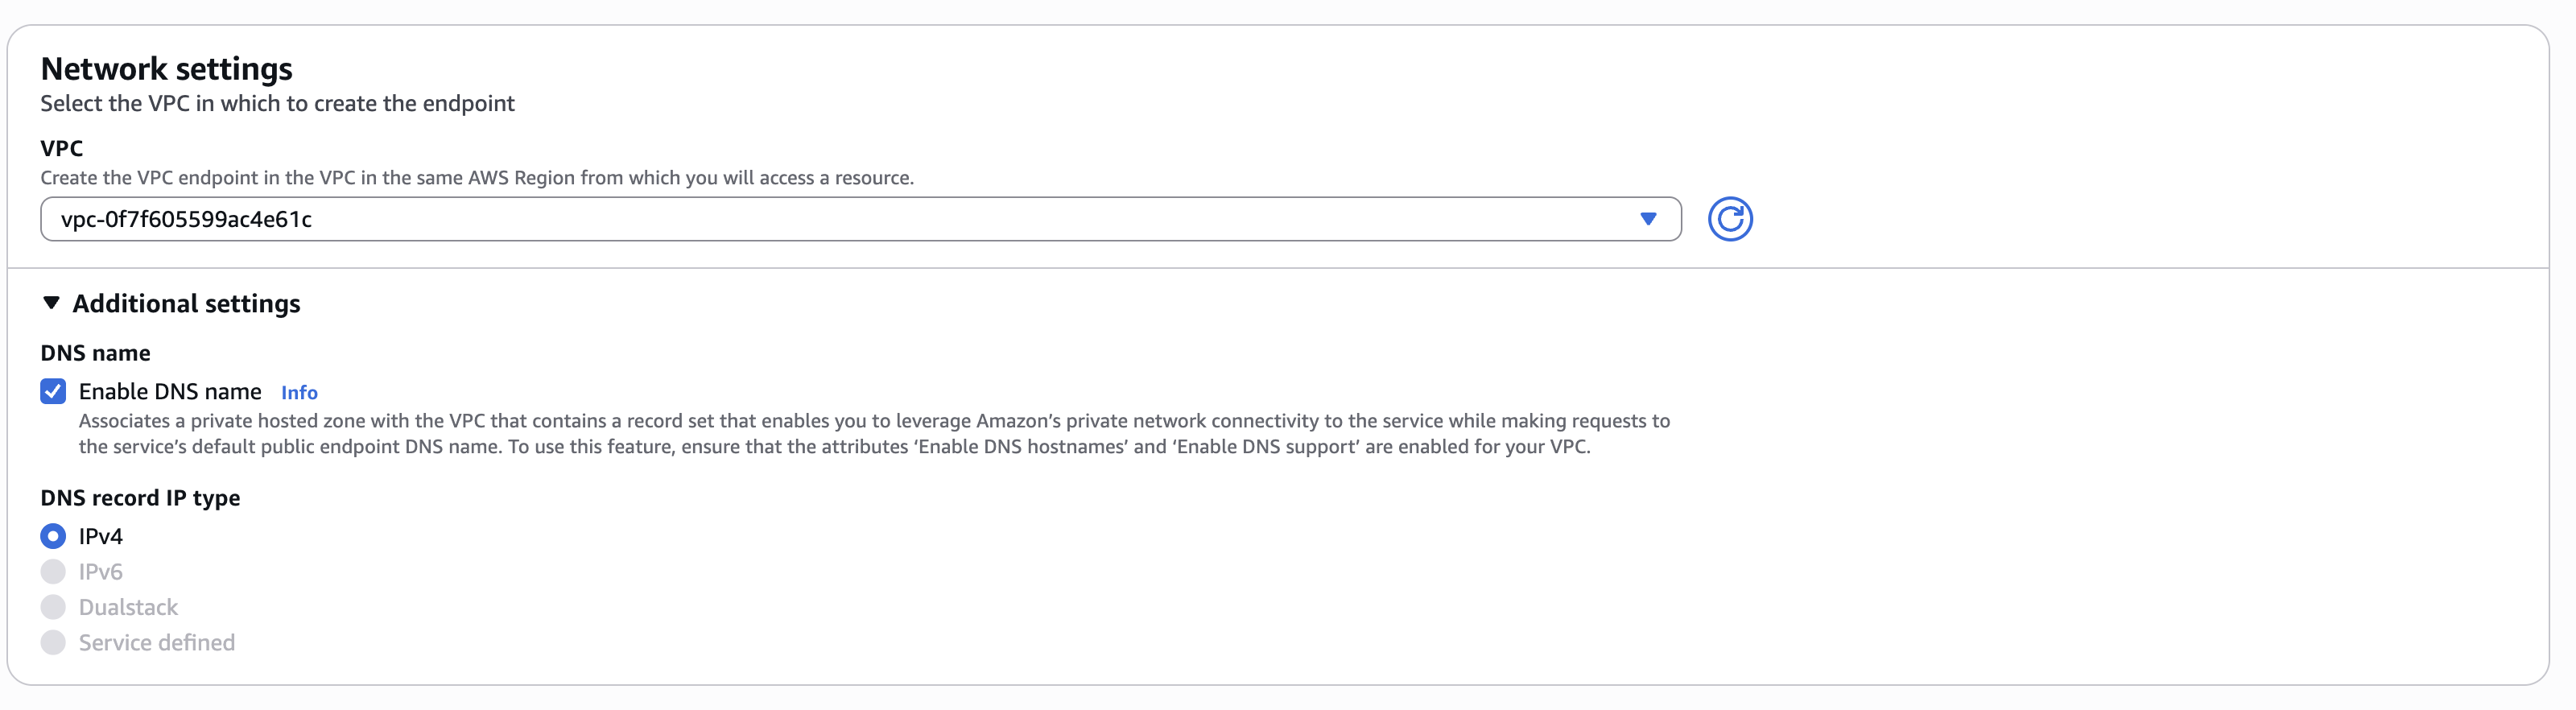Select the IPv6 radio button
Screen dimensions: 2576x710
53,572
